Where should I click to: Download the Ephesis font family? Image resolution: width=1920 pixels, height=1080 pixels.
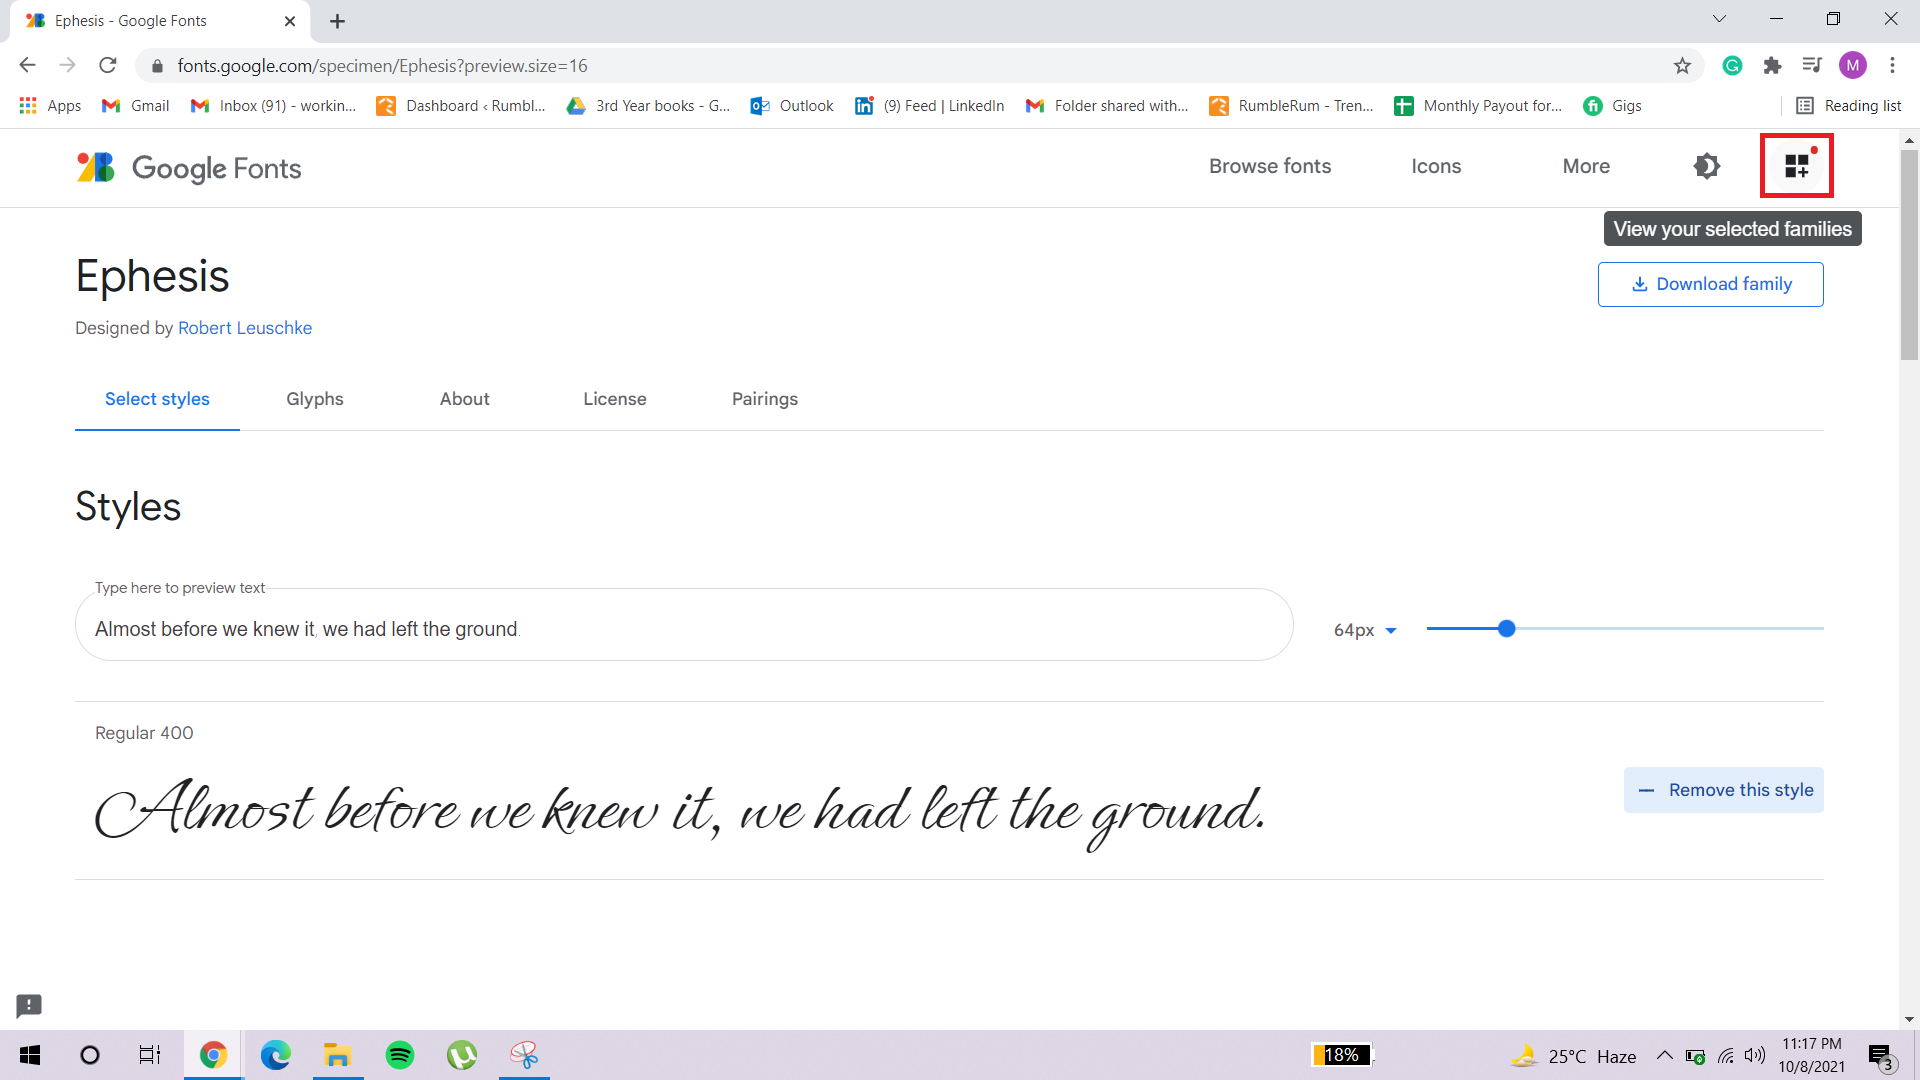(x=1712, y=284)
